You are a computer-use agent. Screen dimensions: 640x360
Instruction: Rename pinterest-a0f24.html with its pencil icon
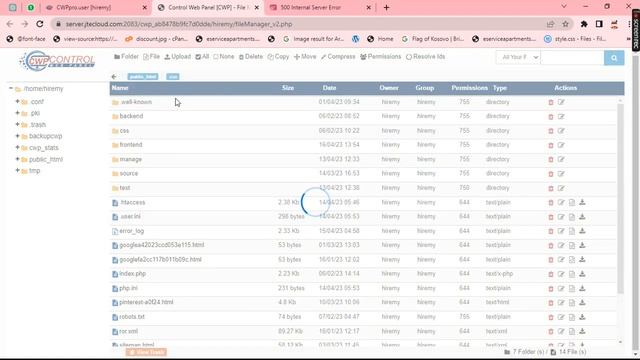561,303
